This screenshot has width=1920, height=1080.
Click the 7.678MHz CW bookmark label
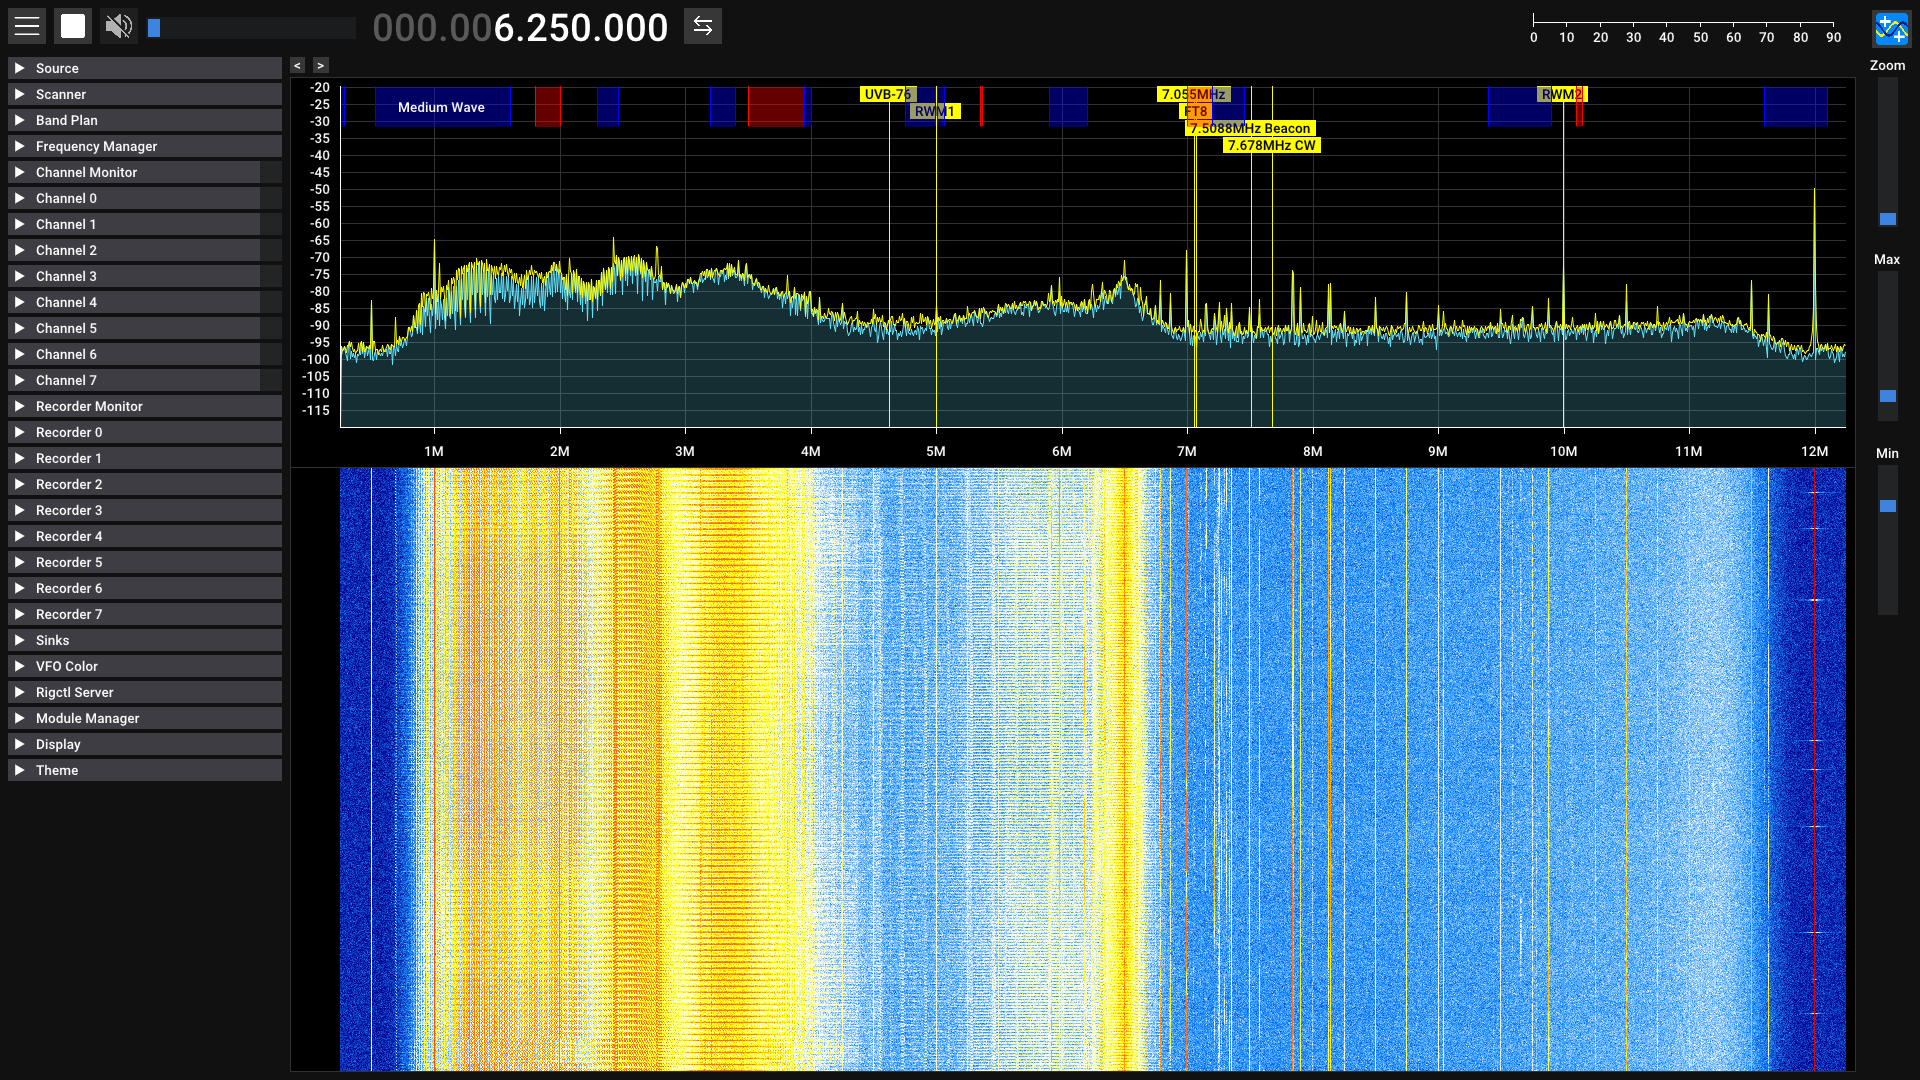1271,146
